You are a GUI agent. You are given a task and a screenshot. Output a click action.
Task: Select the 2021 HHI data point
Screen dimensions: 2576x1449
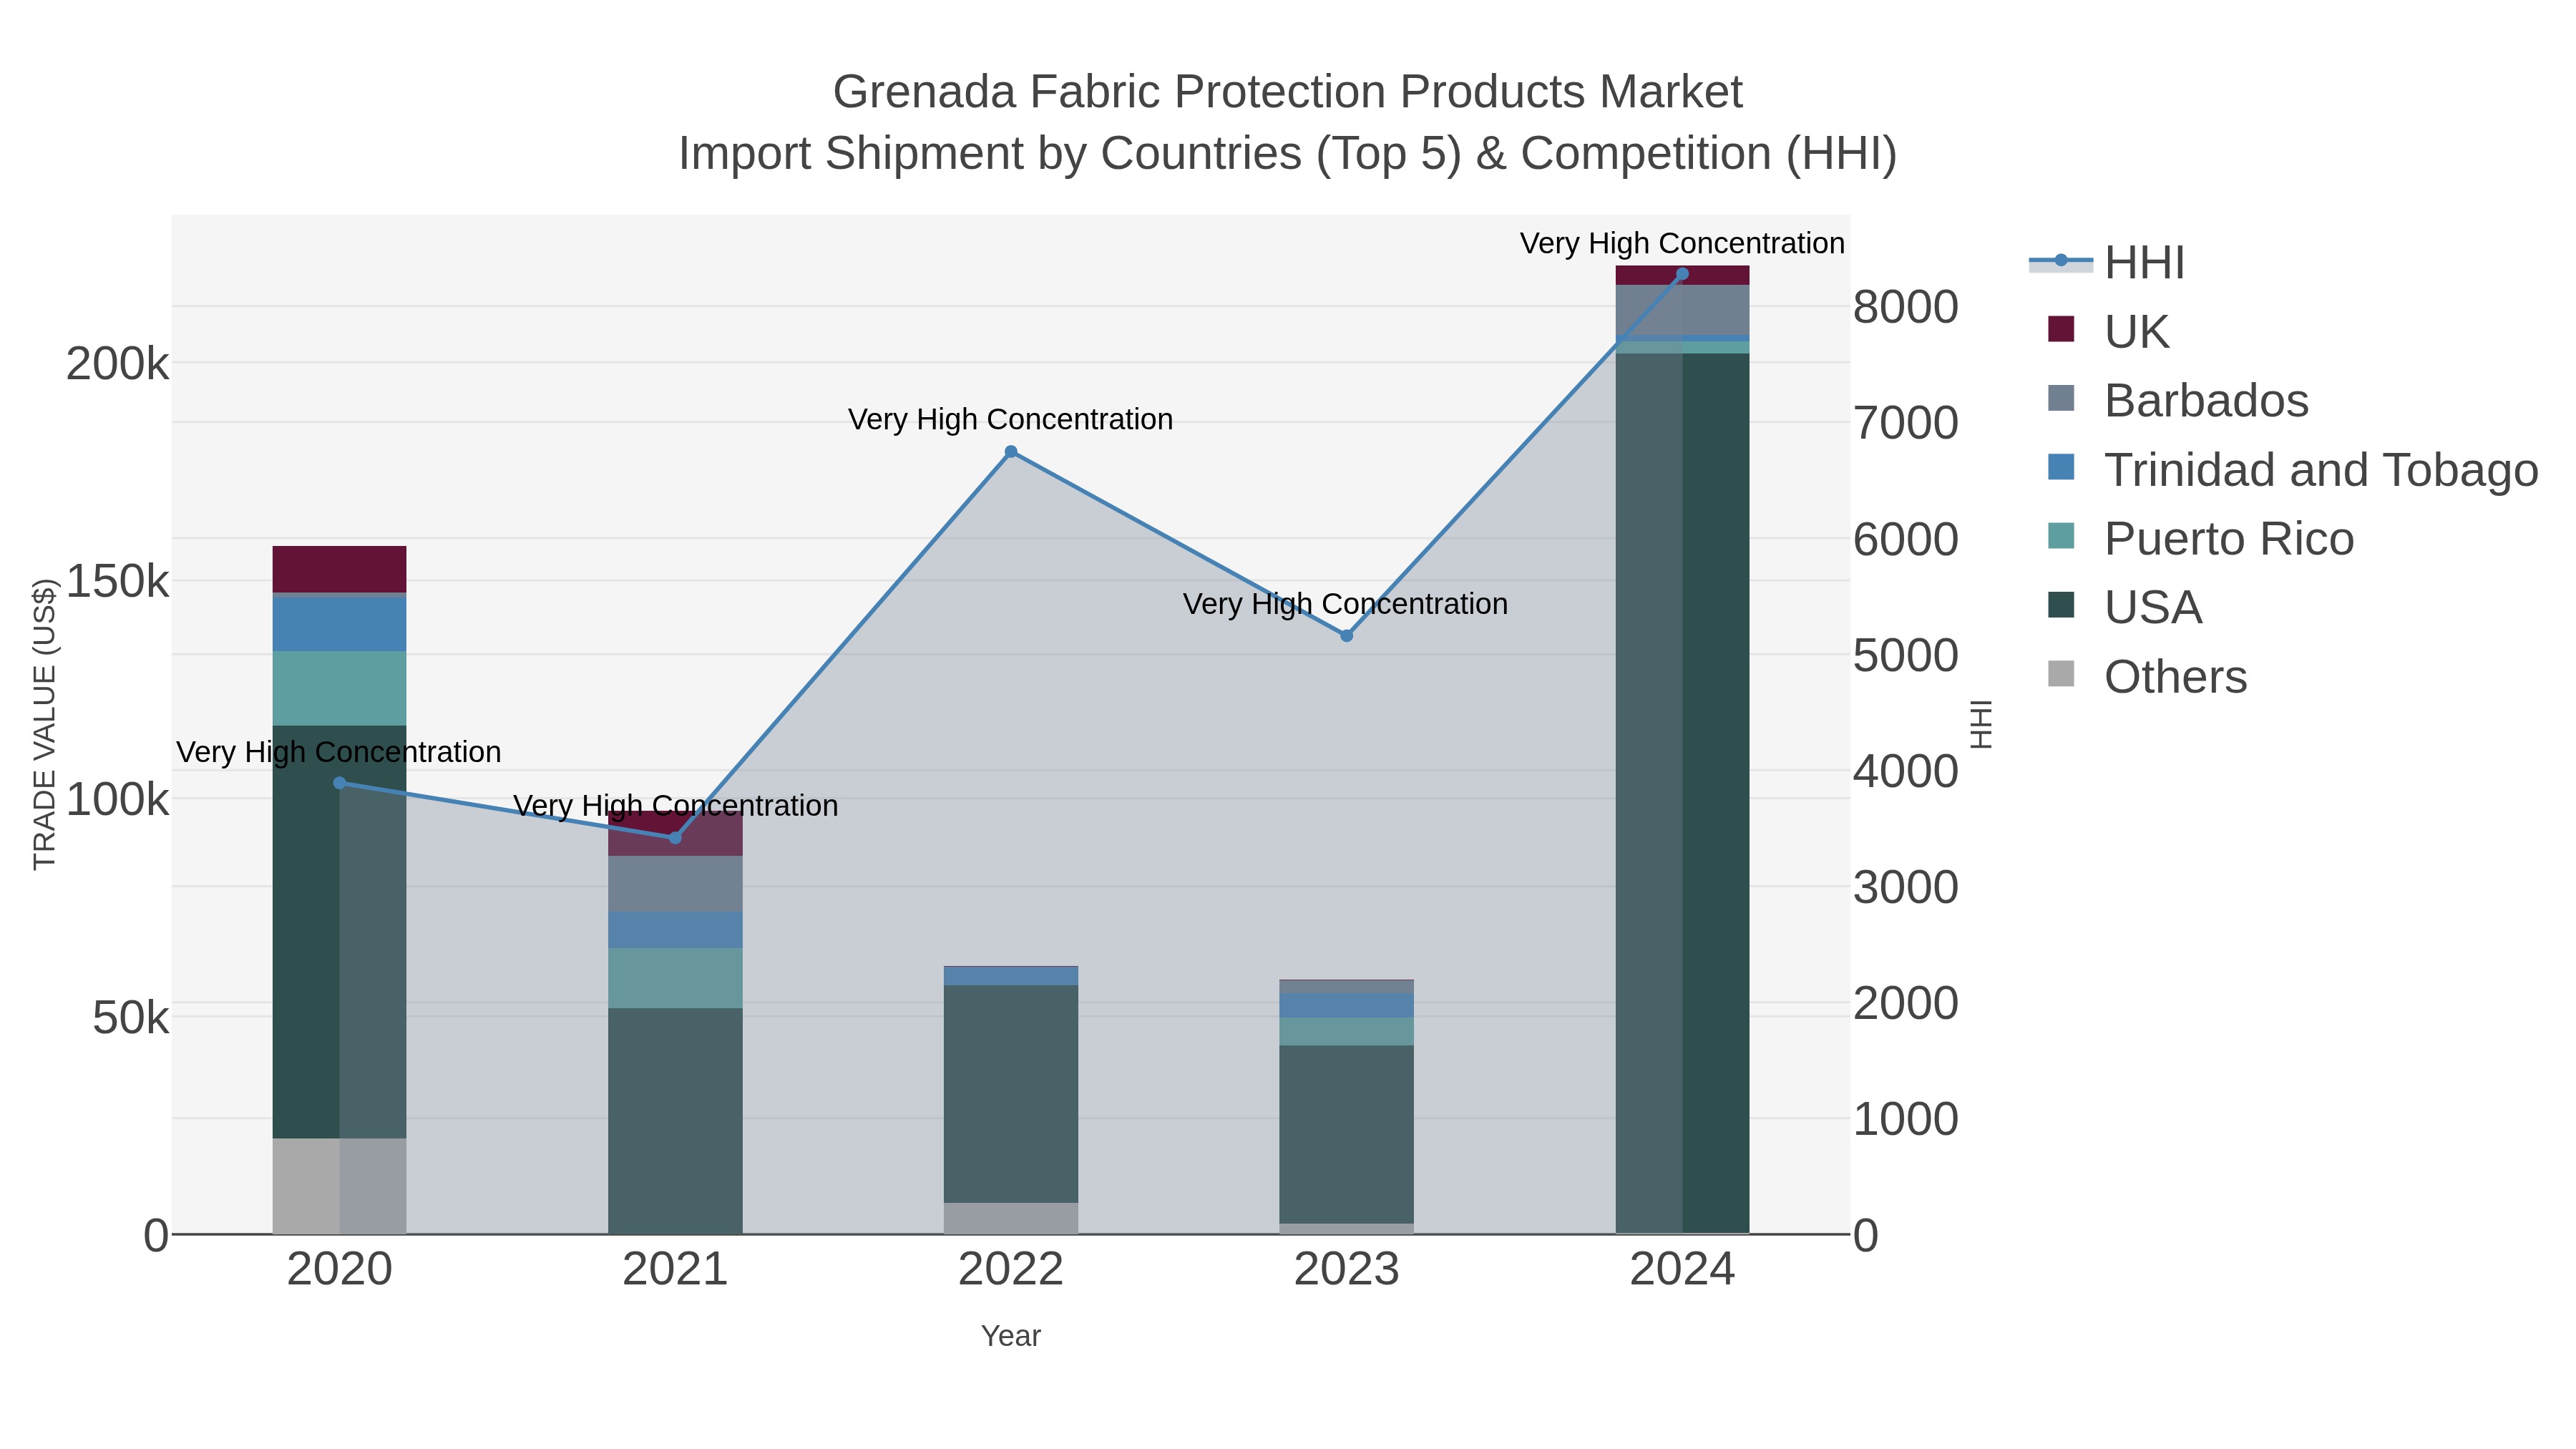coord(675,838)
